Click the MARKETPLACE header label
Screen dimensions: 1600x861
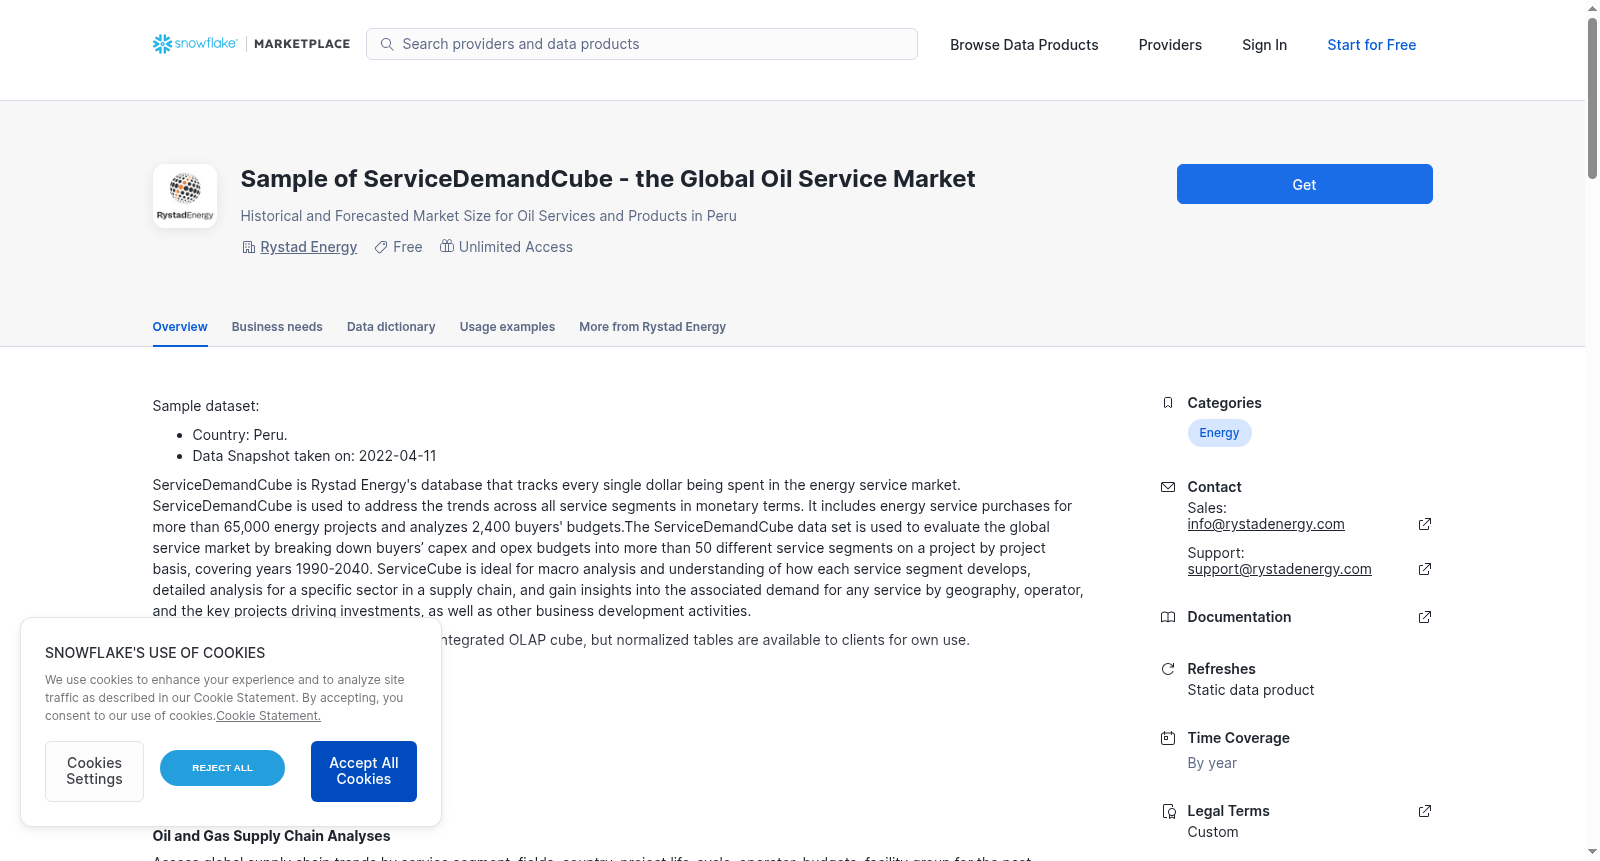tap(302, 44)
